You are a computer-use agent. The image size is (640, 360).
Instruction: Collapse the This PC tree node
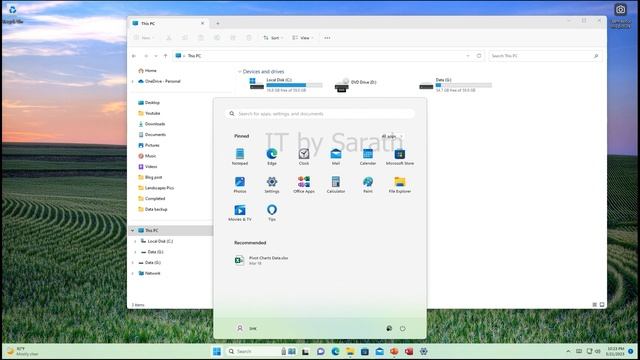click(132, 231)
